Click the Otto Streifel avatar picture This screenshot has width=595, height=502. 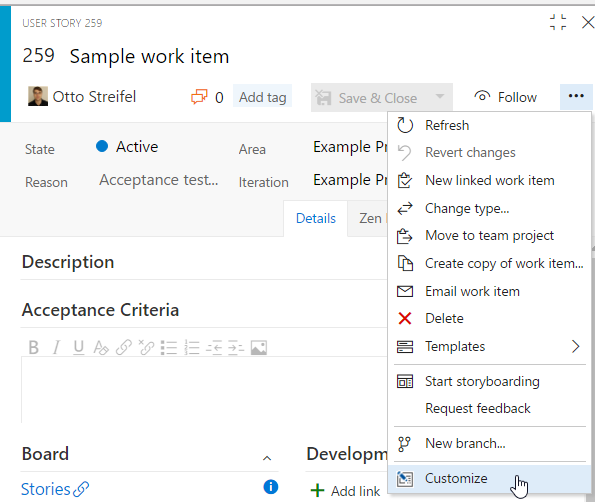[38, 96]
